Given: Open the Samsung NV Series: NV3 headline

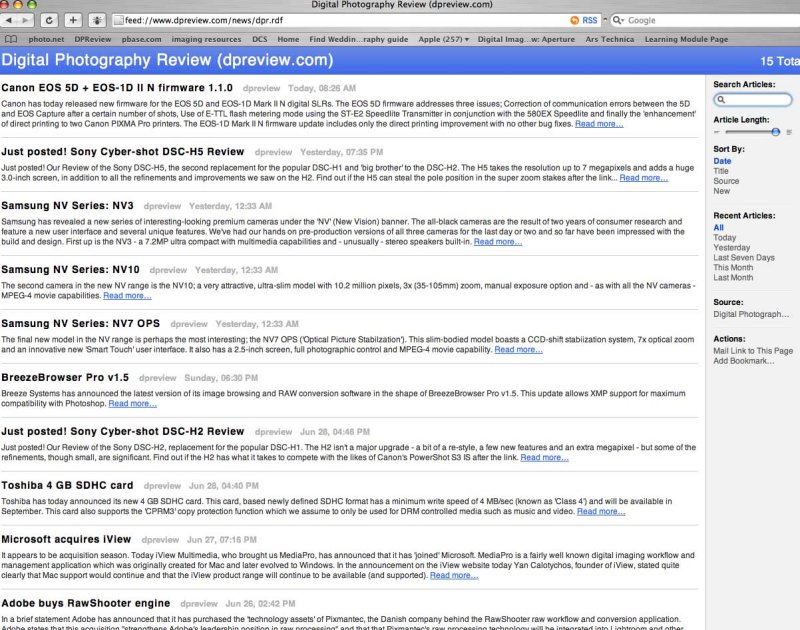Looking at the screenshot, I should click(x=67, y=206).
